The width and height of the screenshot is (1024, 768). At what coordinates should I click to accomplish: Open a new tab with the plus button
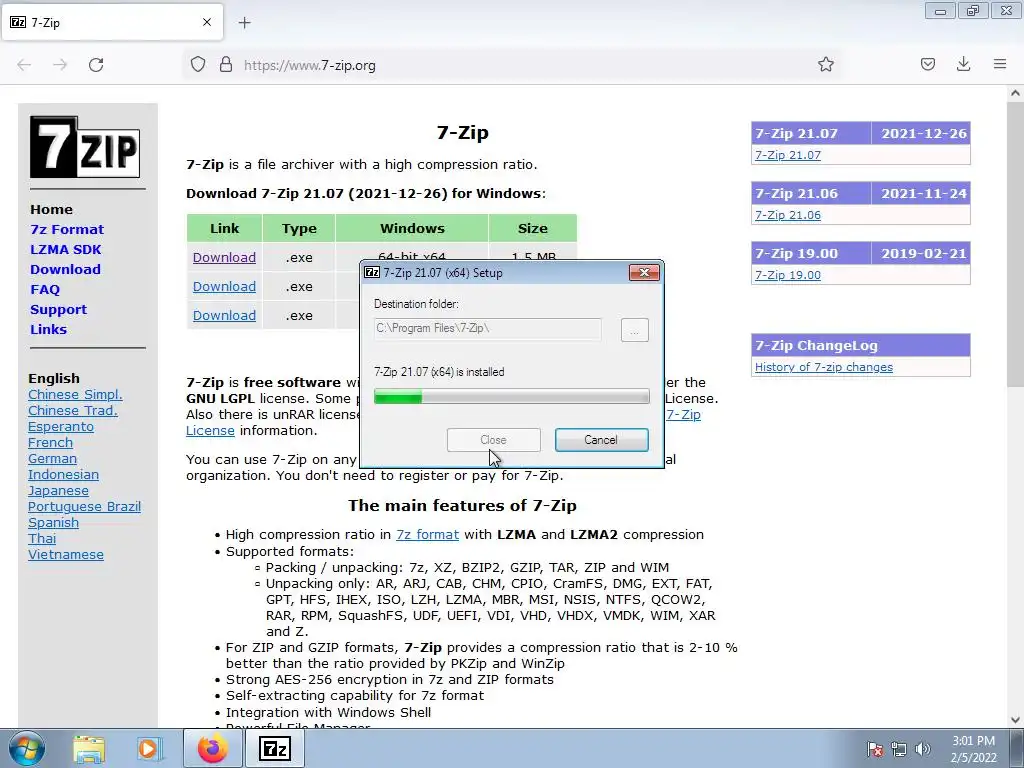[244, 23]
